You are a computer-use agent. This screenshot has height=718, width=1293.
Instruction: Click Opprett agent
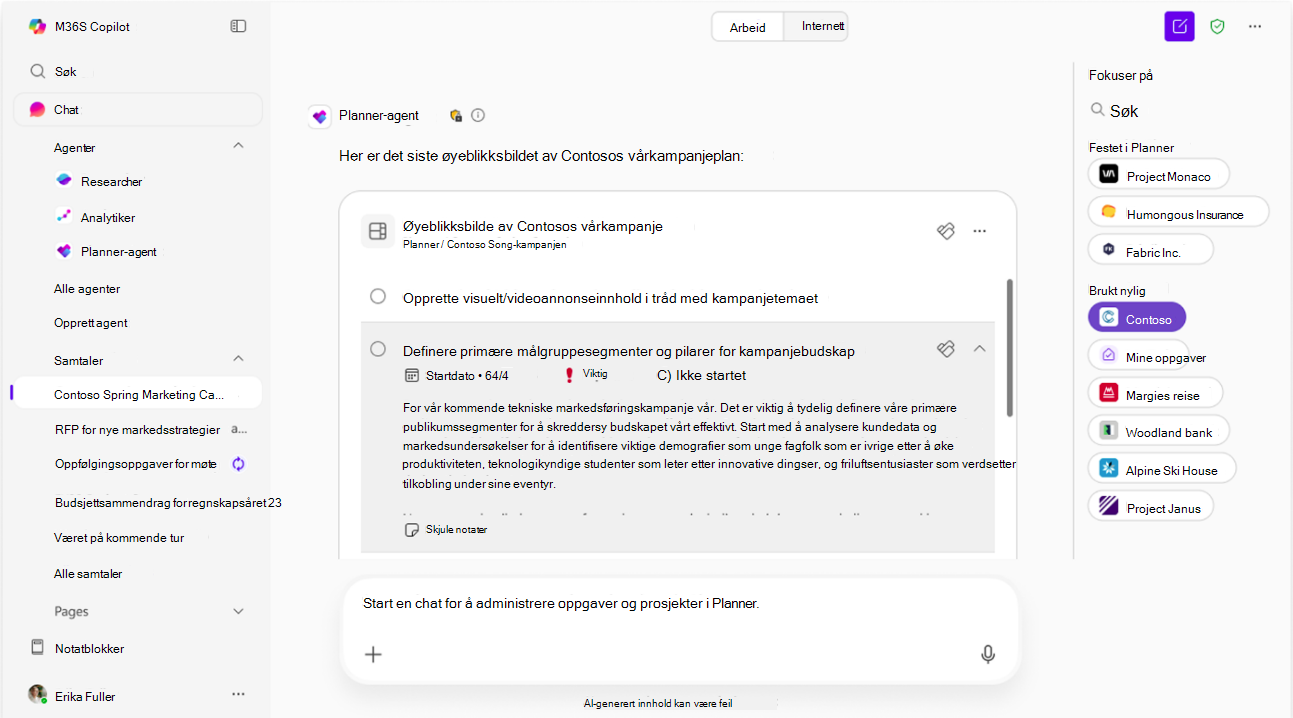(x=91, y=323)
